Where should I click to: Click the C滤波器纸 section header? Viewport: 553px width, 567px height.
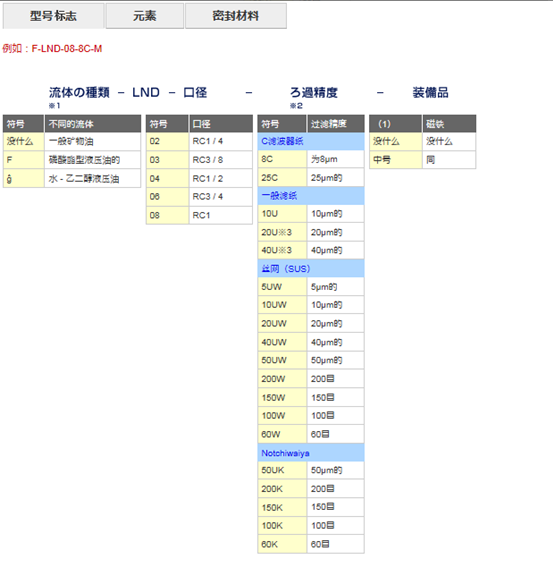pos(311,141)
